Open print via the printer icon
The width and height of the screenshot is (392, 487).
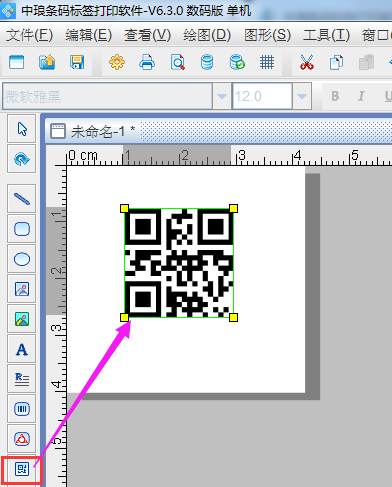pos(147,62)
